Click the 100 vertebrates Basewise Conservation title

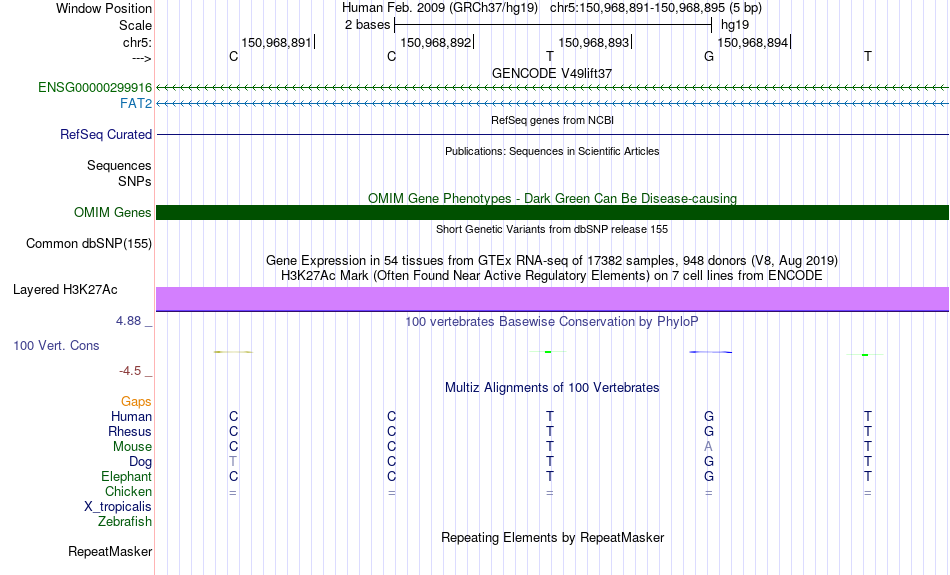pos(552,321)
